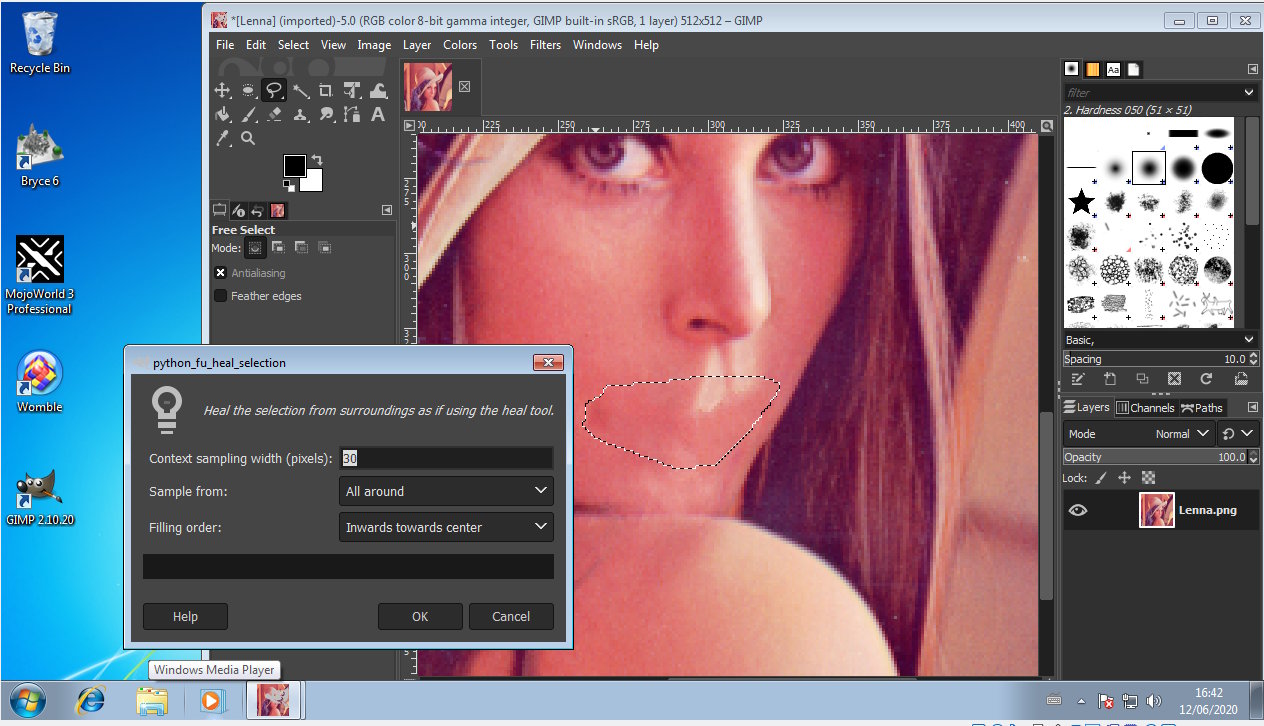Open the Start menu orb
1264x726 pixels.
point(27,700)
